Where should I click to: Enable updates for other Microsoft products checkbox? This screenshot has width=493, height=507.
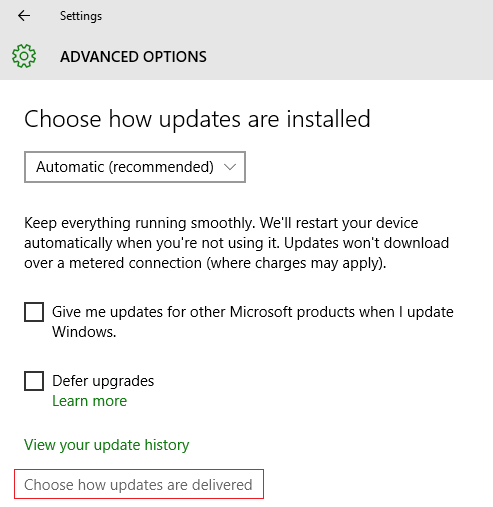coord(34,312)
